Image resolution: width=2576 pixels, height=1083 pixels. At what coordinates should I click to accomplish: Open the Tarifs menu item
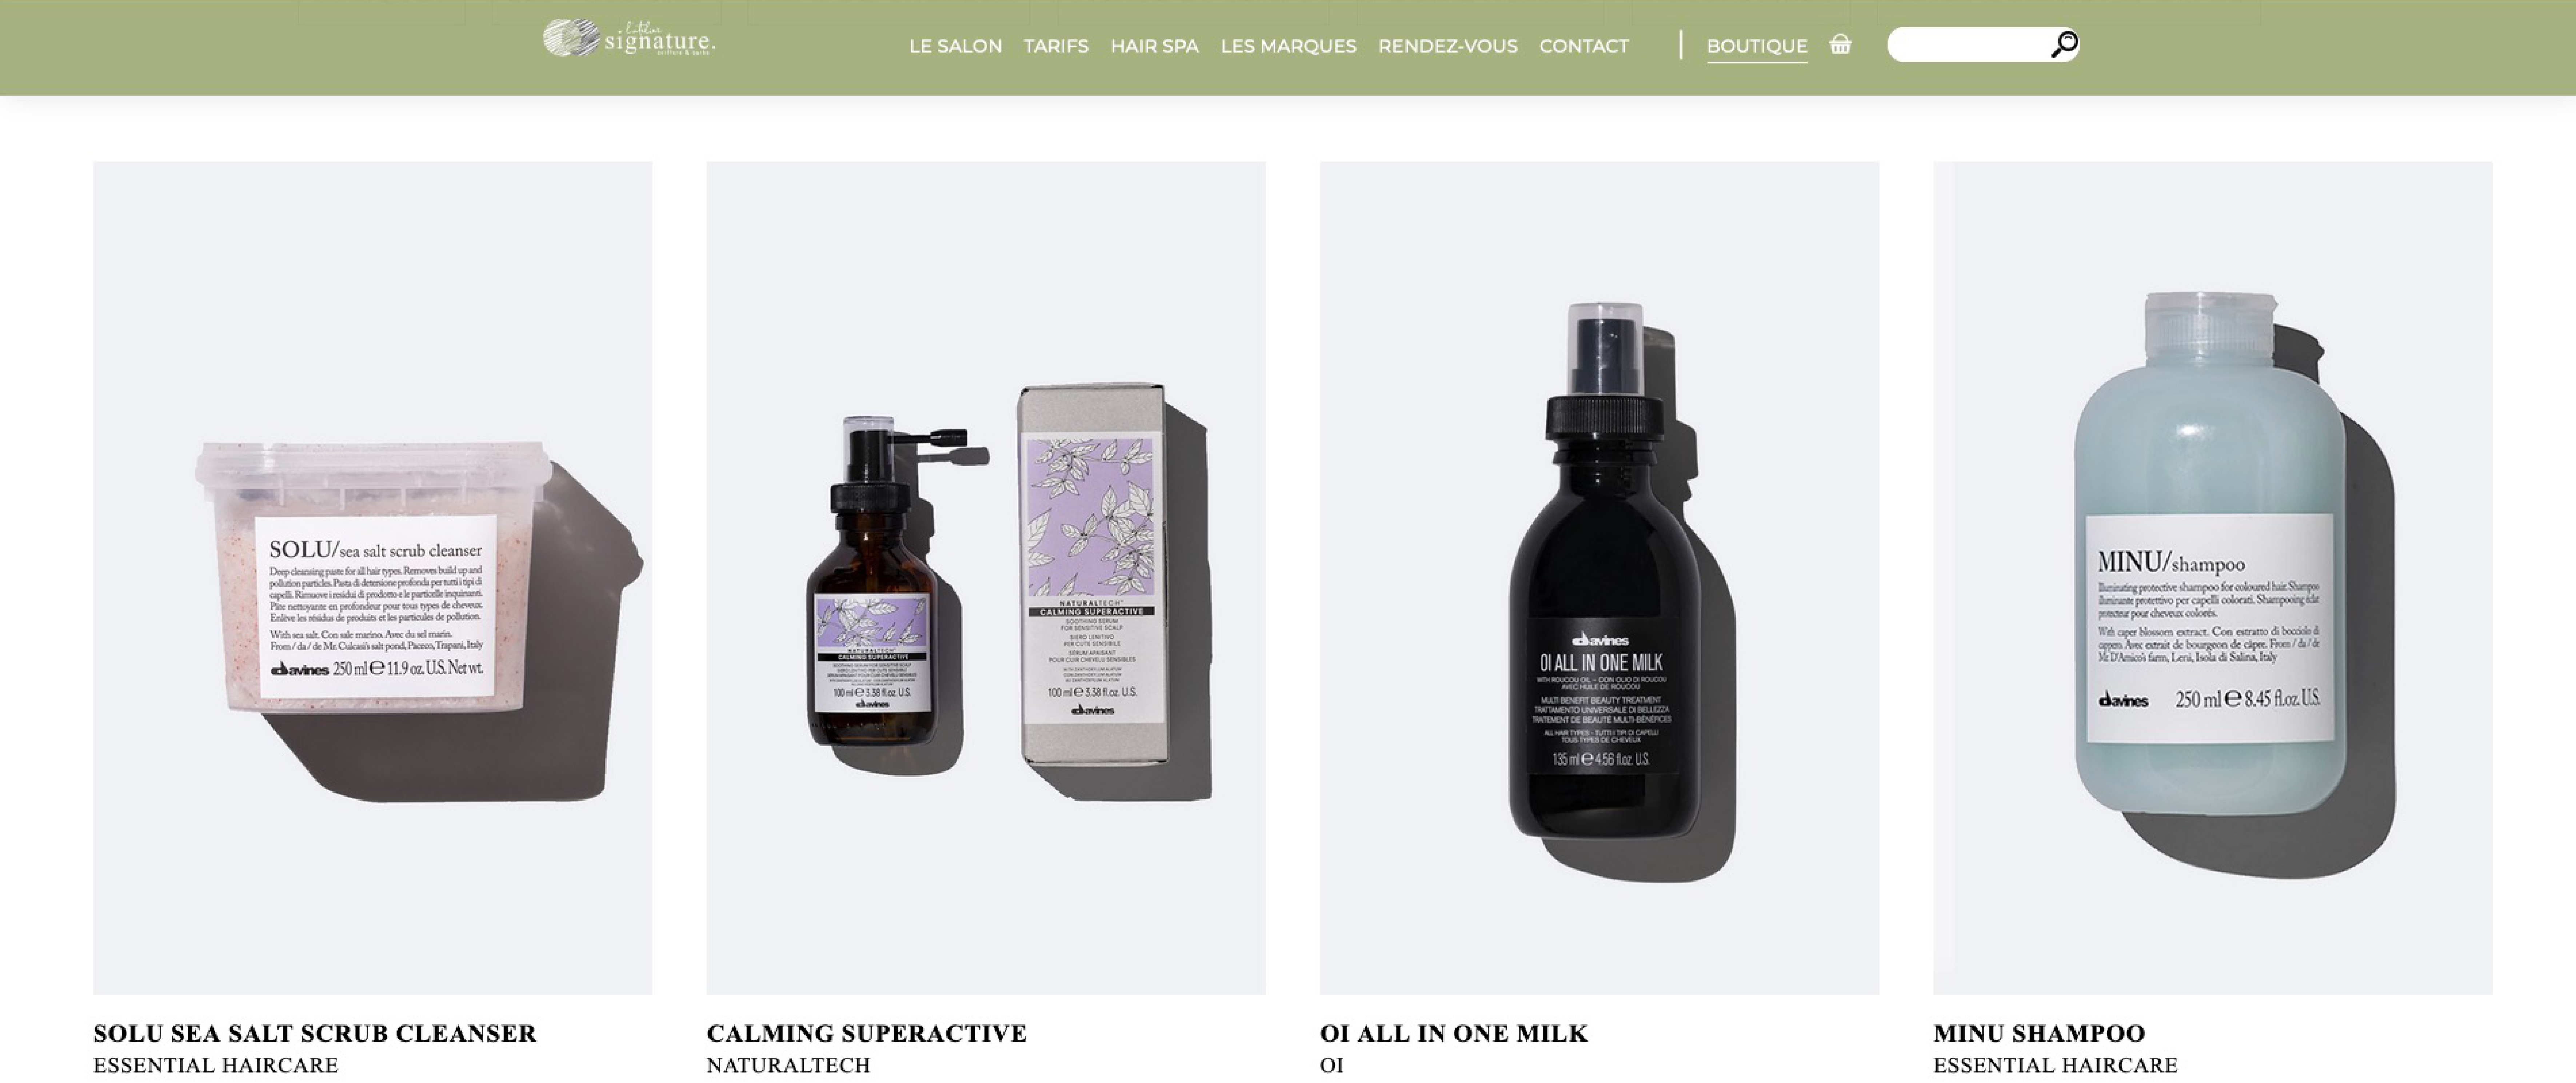coord(1056,46)
